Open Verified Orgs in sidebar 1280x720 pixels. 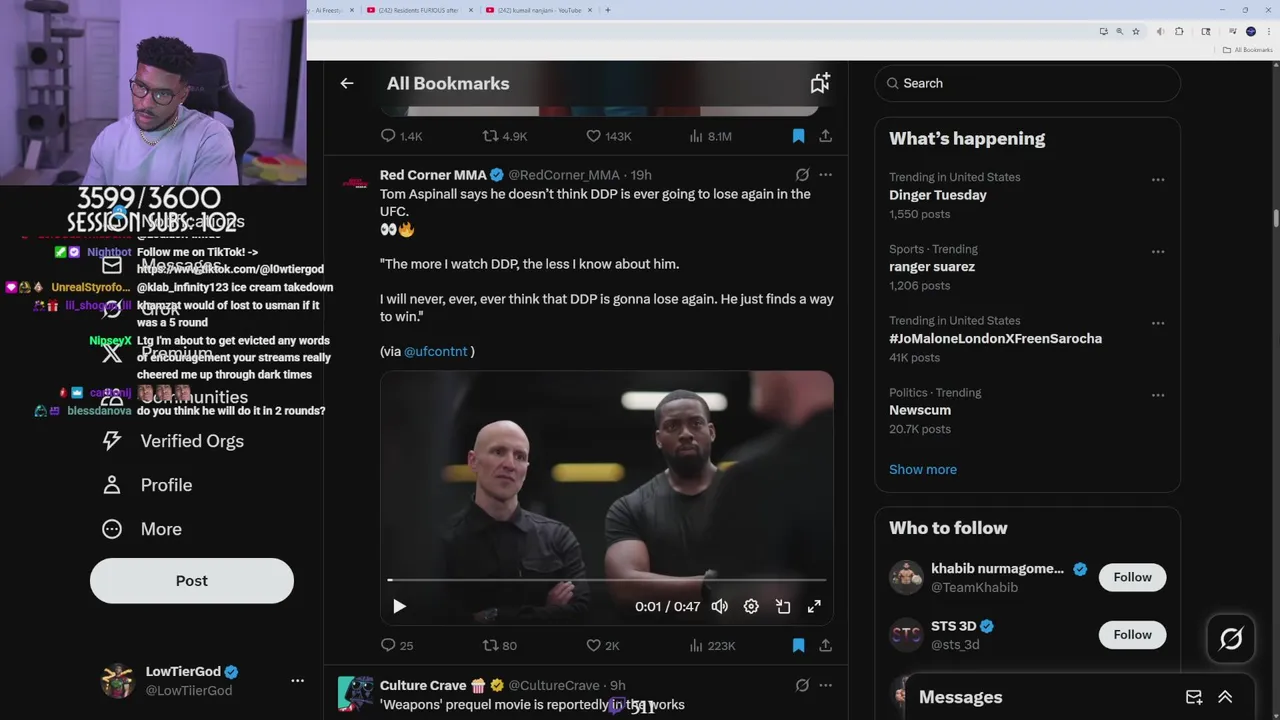click(173, 441)
